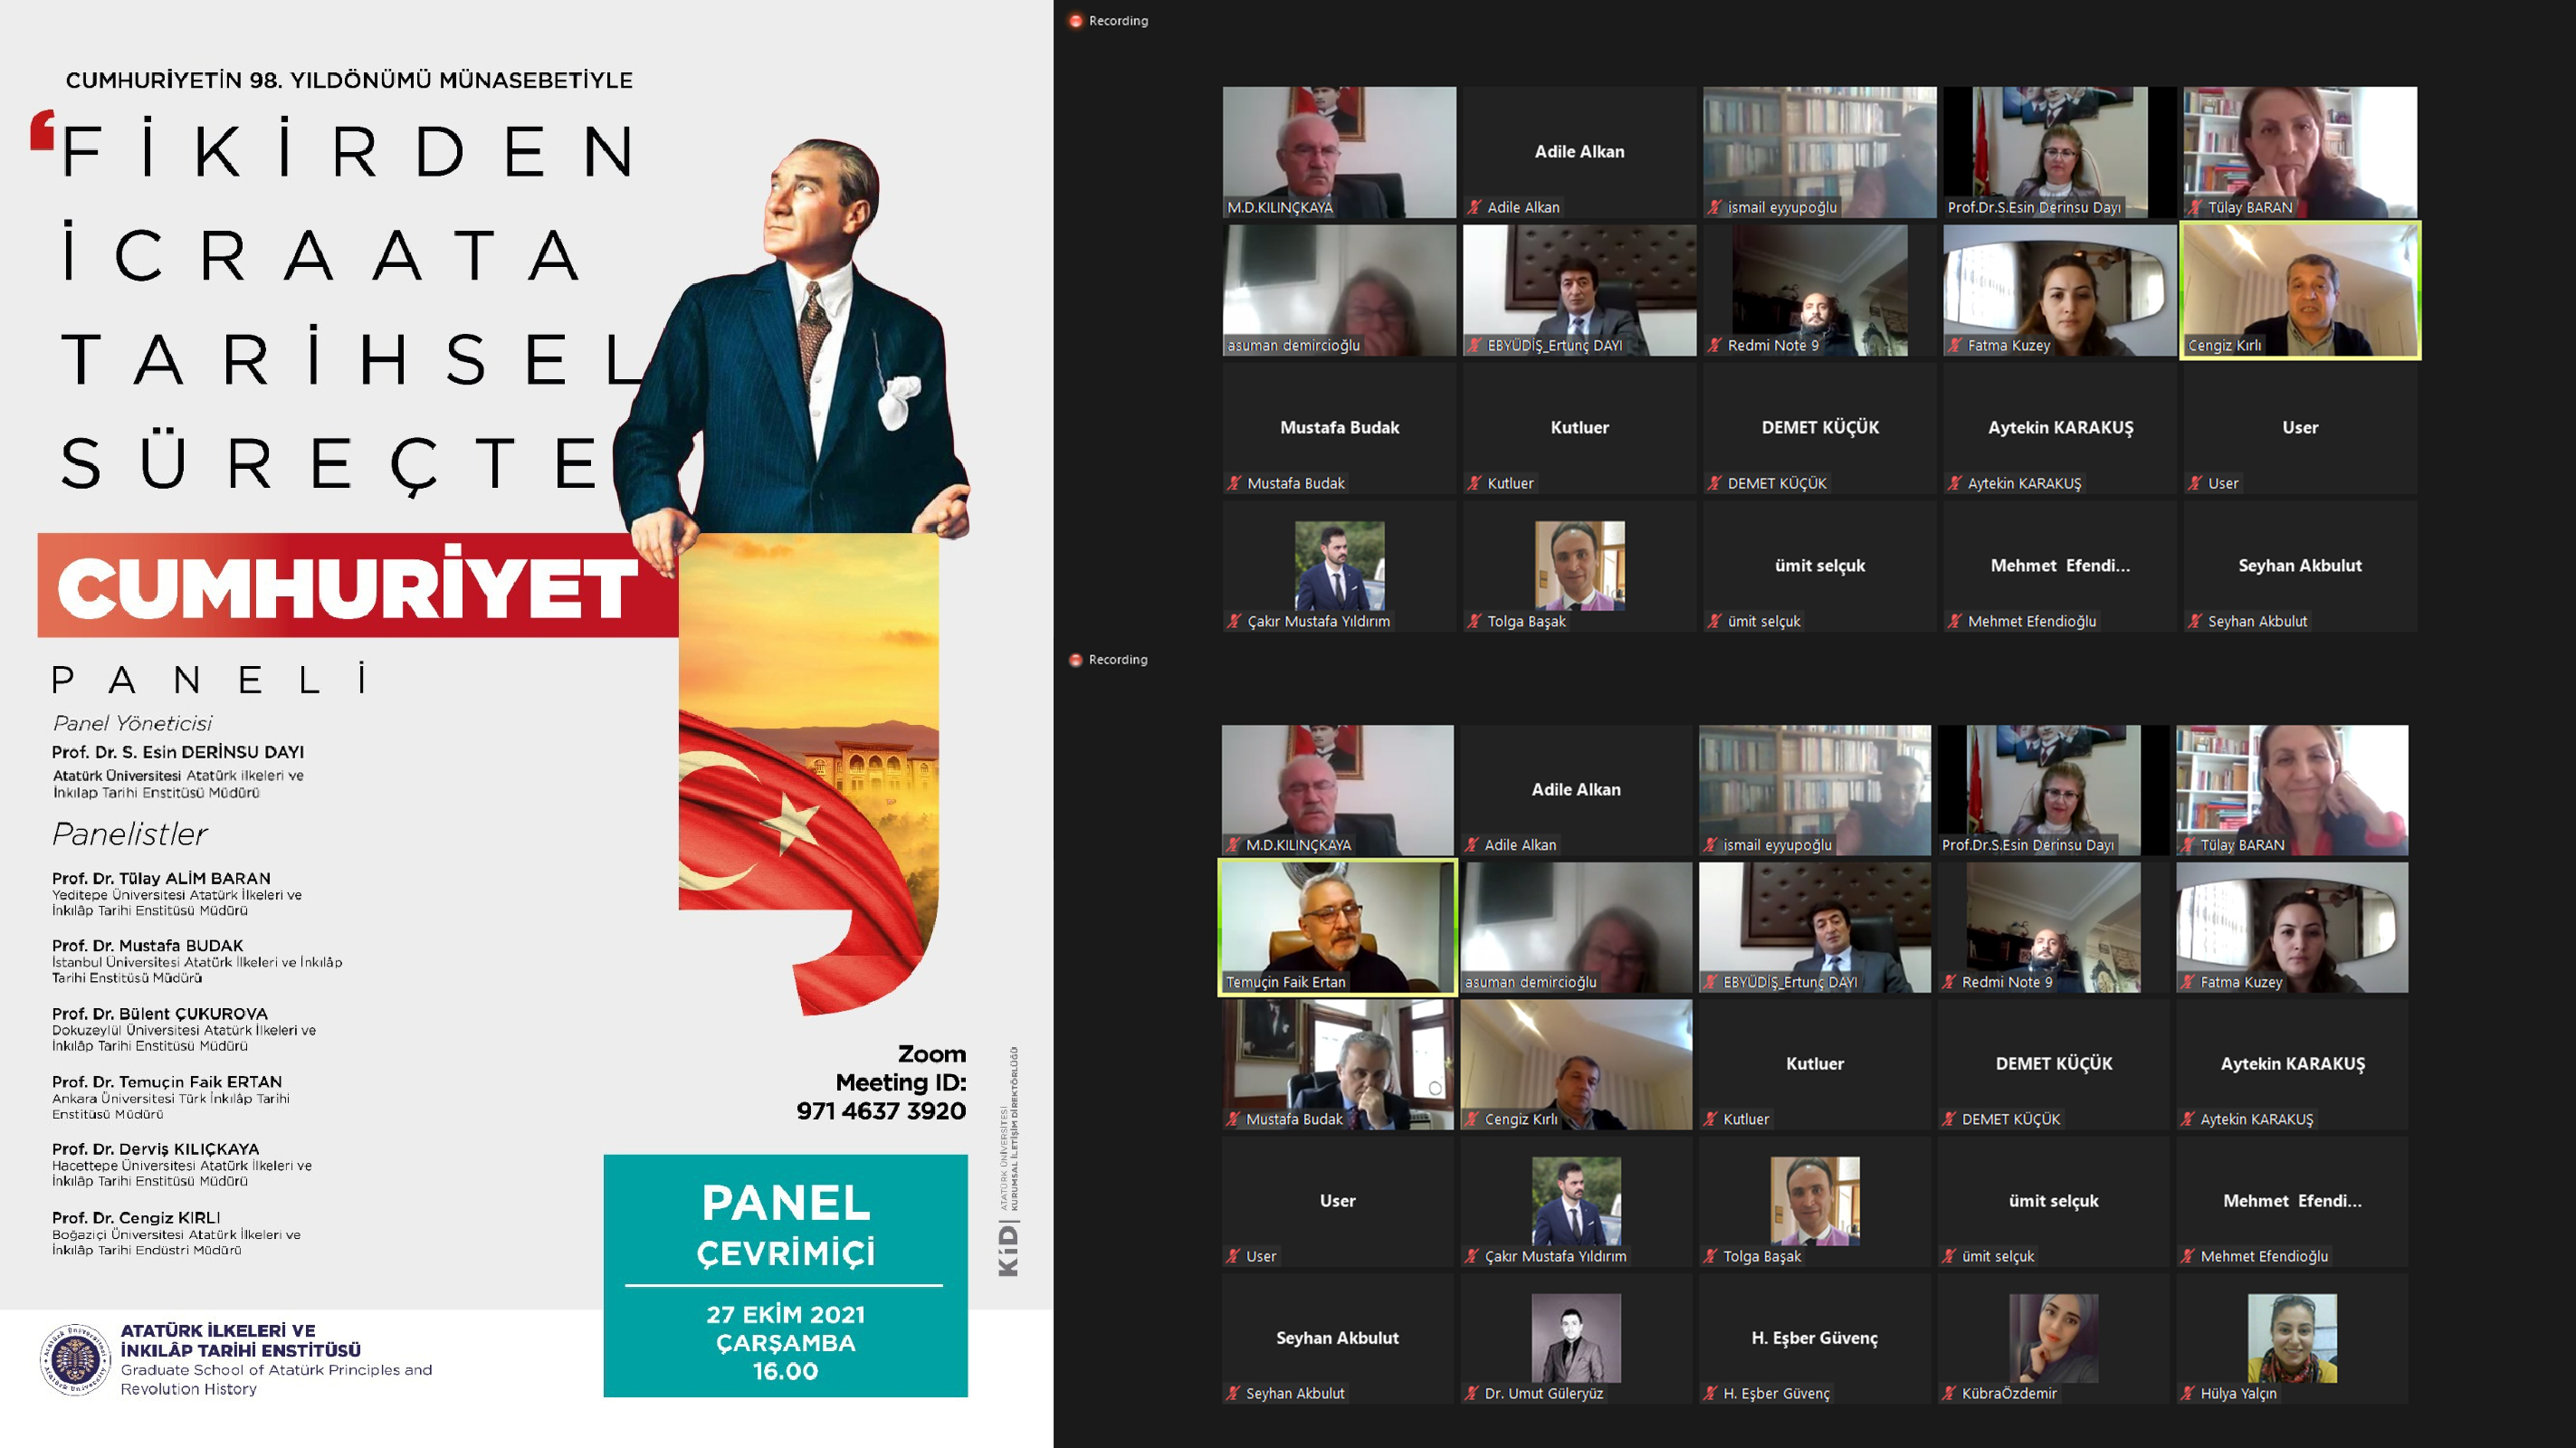
Task: Click the Atatürk University circular logo
Action: [x=75, y=1360]
